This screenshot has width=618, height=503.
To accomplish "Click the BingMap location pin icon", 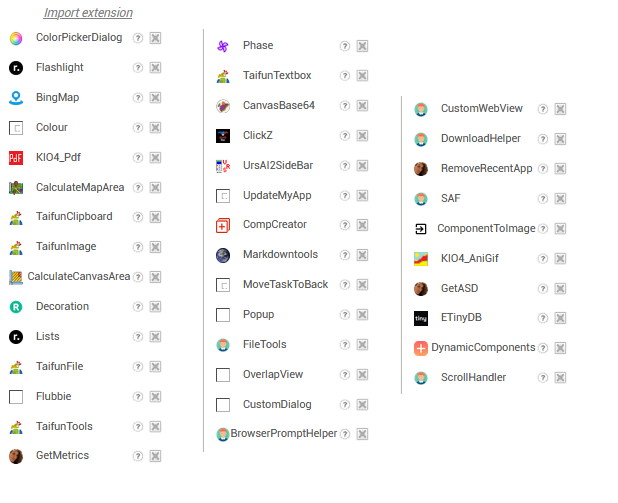I will (x=16, y=98).
